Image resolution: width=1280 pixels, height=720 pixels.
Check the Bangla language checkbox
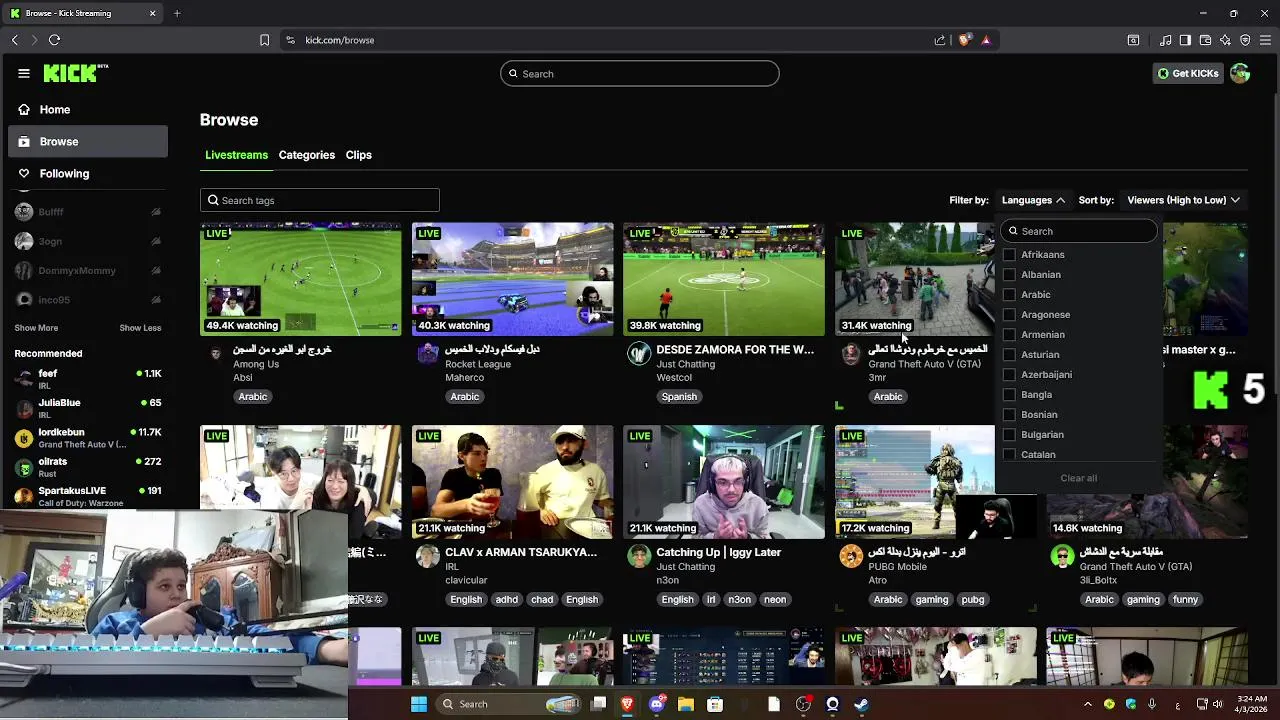click(x=1009, y=395)
